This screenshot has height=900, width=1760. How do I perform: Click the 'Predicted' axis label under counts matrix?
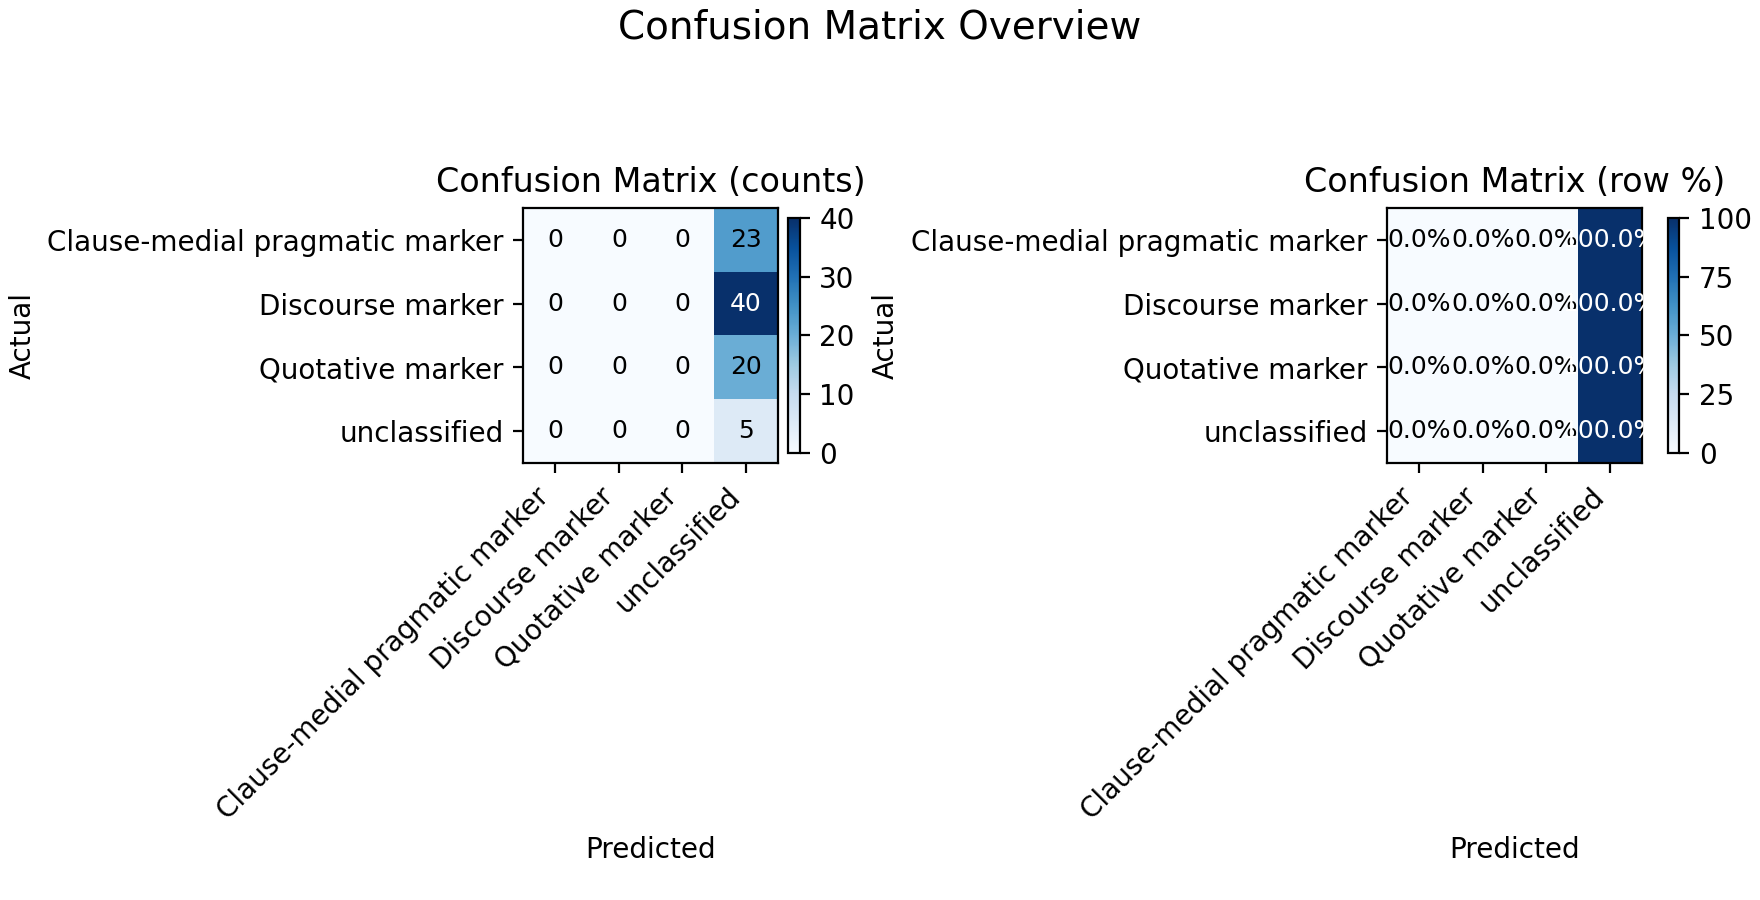pyautogui.click(x=650, y=848)
